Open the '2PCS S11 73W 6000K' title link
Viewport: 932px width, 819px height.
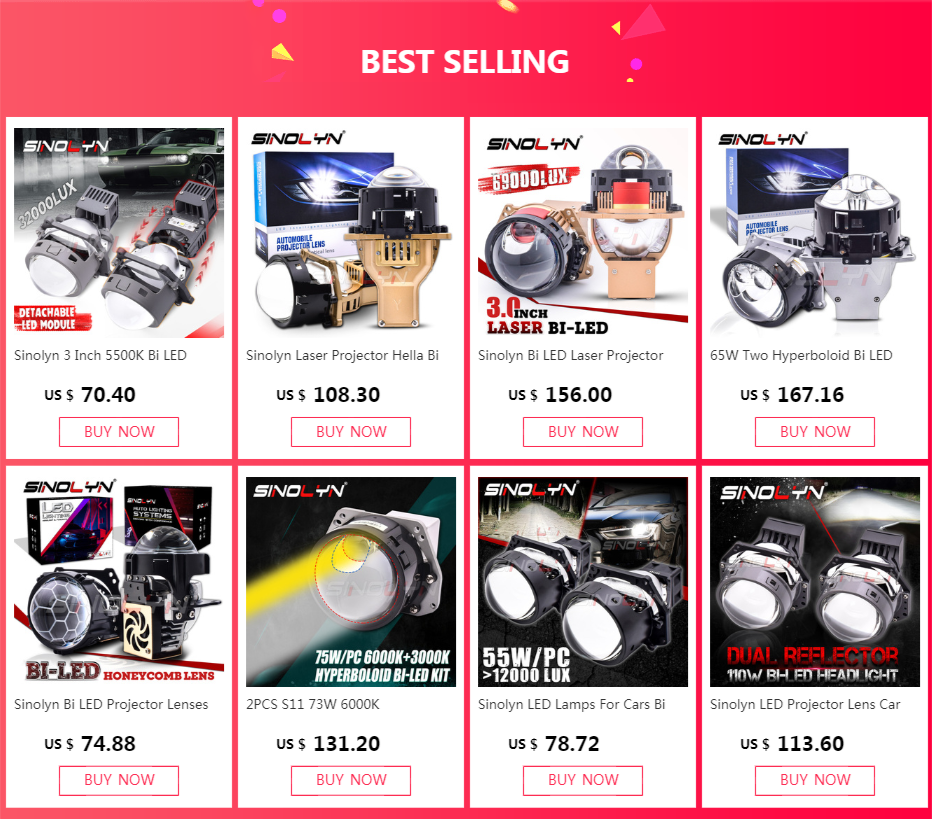click(313, 704)
